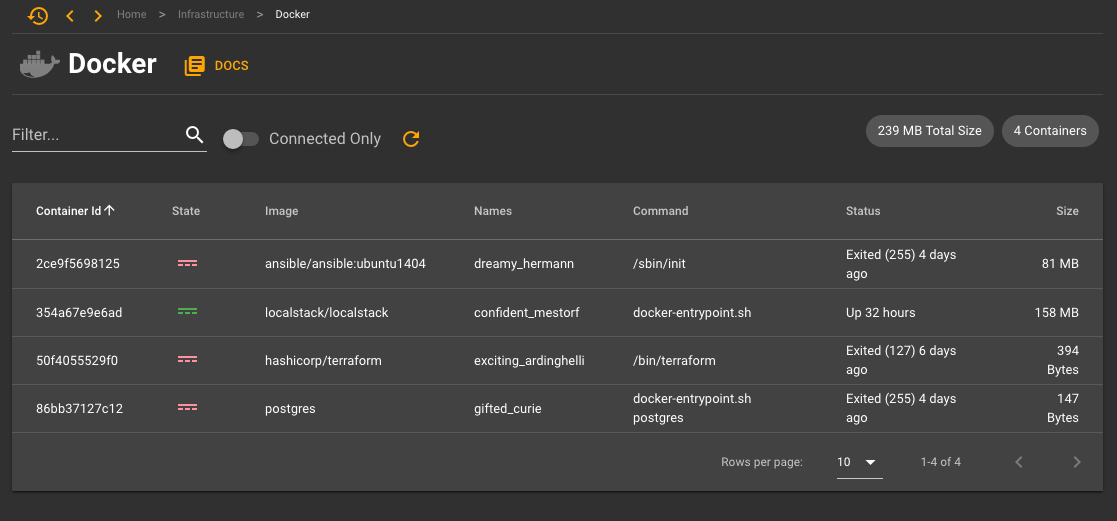Click status Exited (127) 6 days ago
The height and width of the screenshot is (521, 1117).
click(901, 361)
